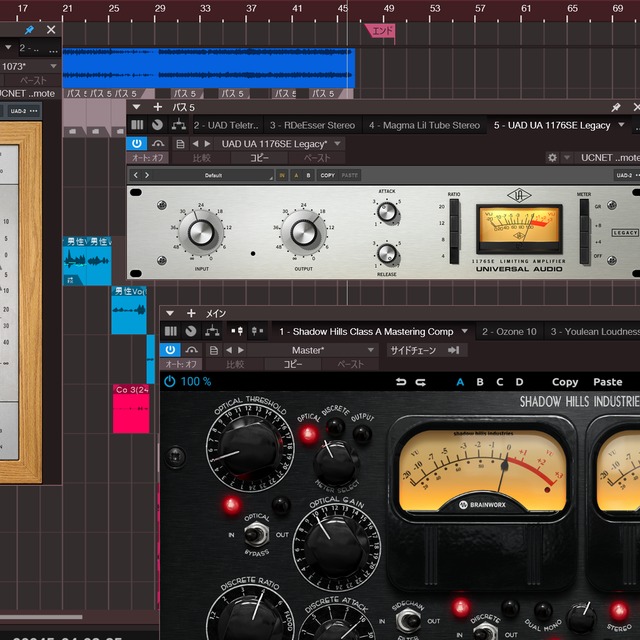
Task: Open dropdown arrow beside Shadow Hills tab
Action: pos(462,331)
